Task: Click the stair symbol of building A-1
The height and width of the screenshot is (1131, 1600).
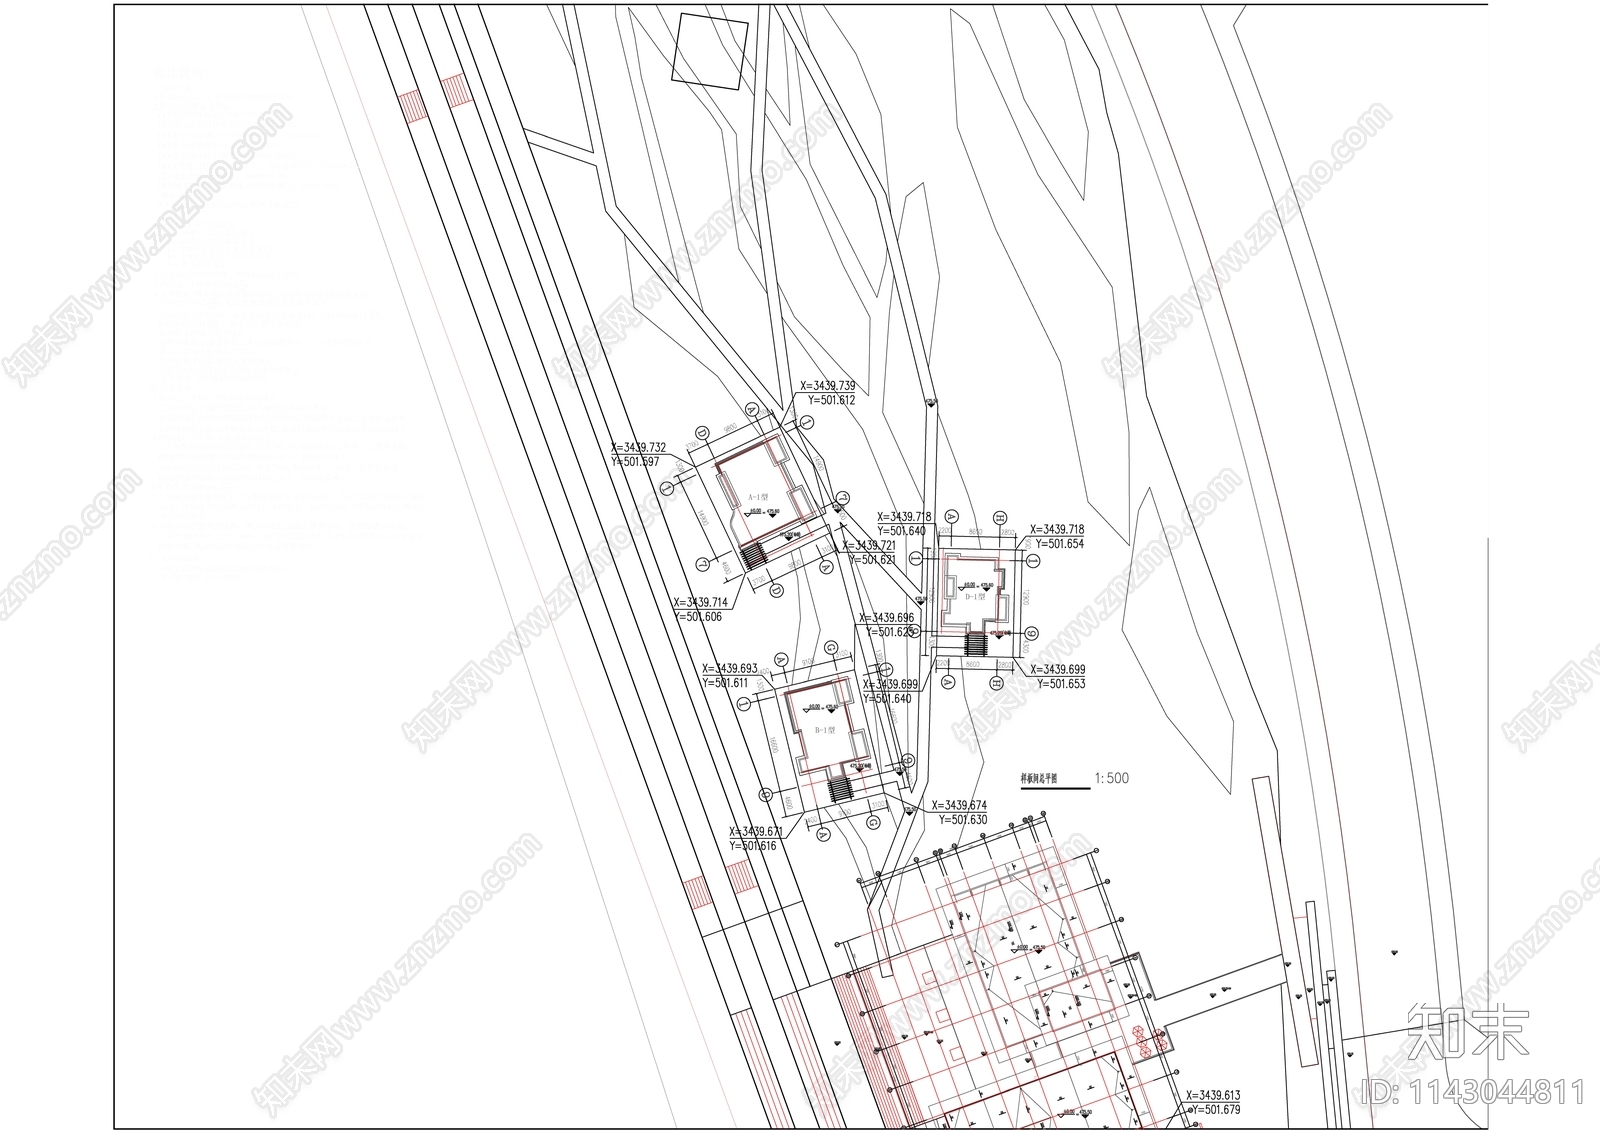Action: 753,555
